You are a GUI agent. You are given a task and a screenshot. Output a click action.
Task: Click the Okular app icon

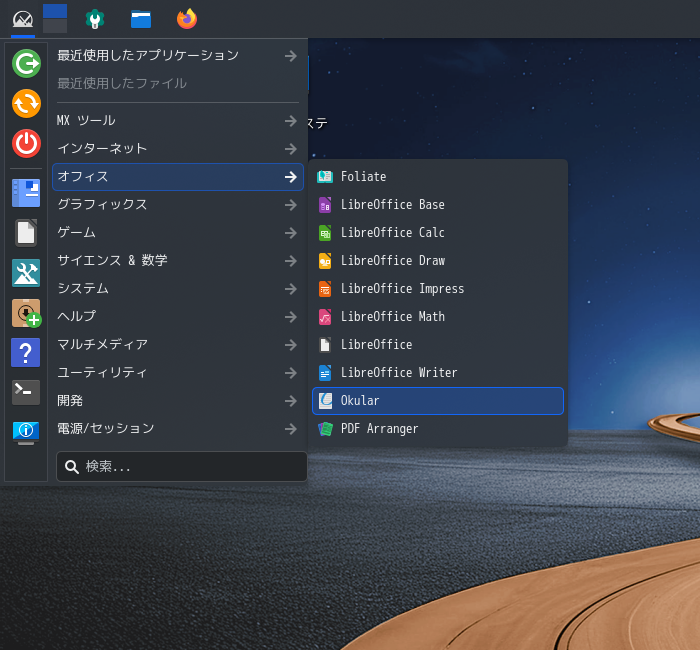click(x=325, y=401)
